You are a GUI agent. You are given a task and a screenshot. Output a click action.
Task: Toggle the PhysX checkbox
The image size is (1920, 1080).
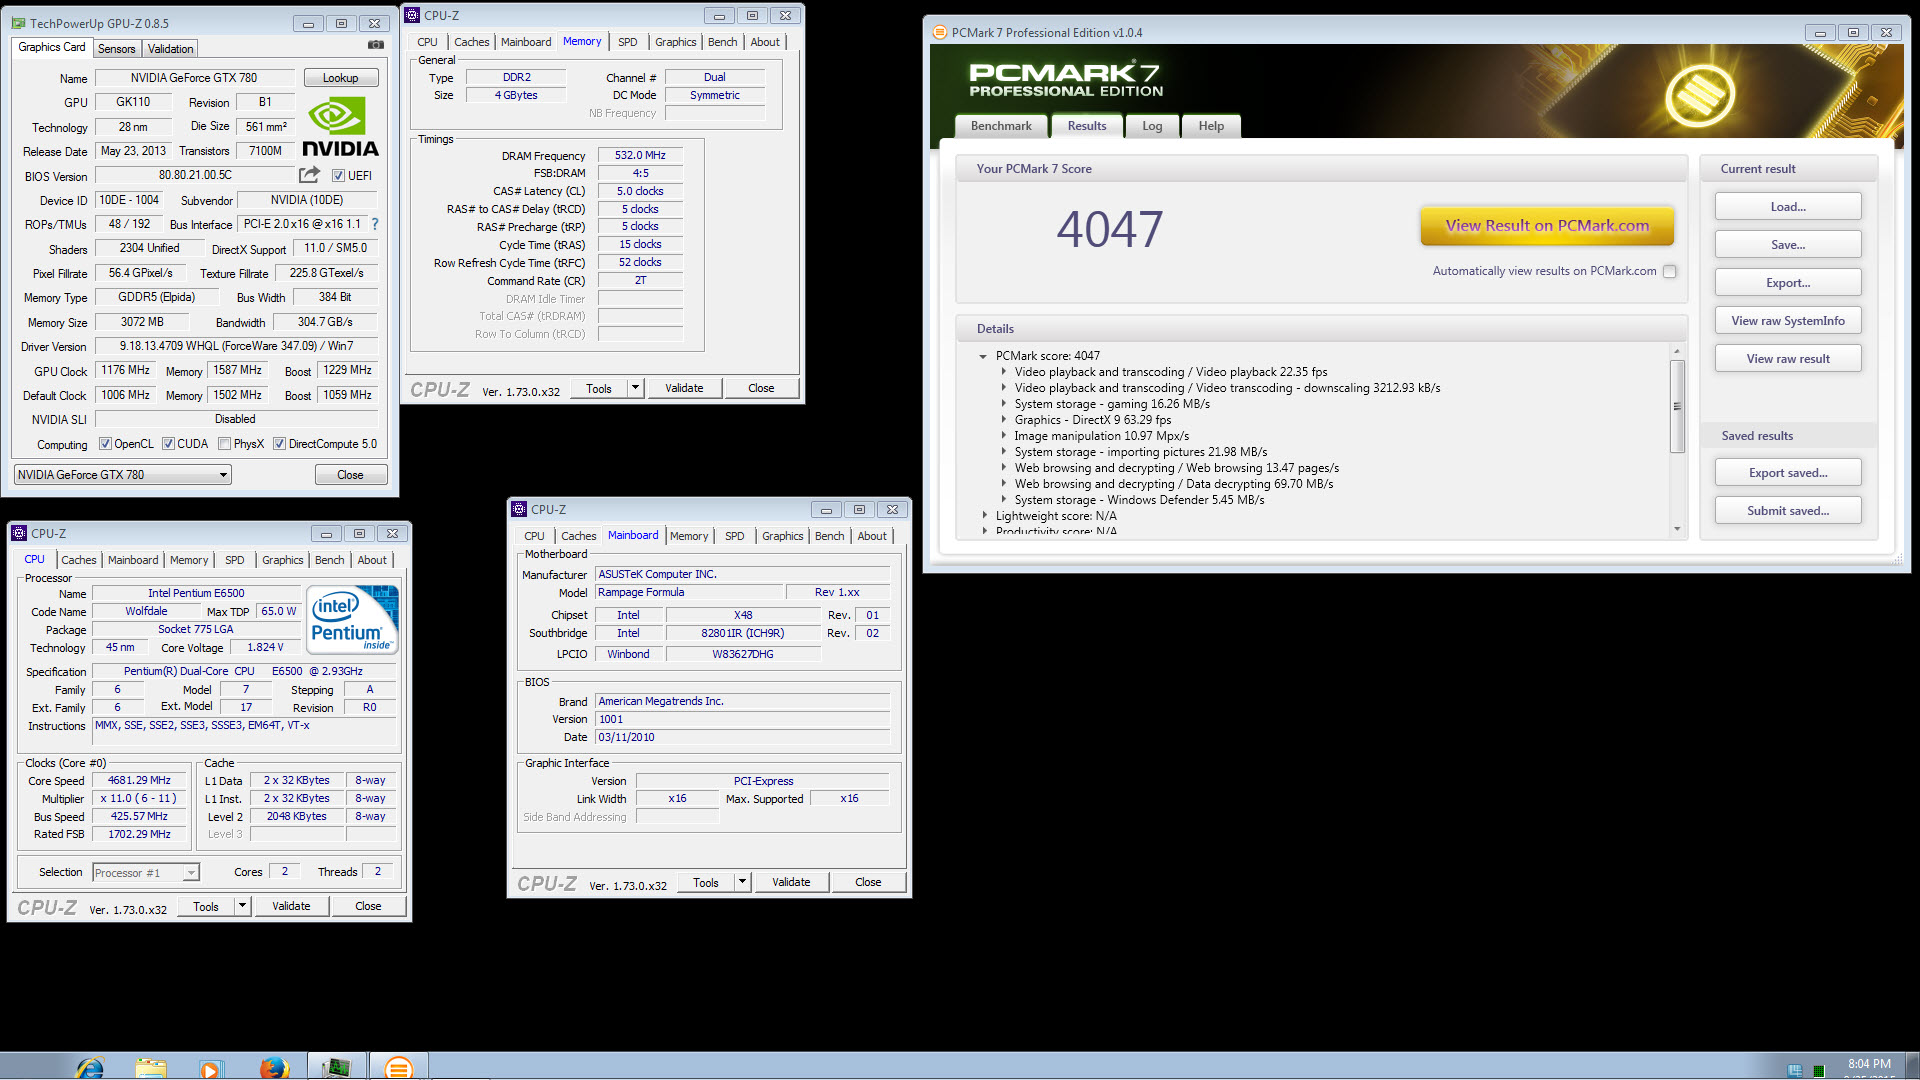point(225,444)
